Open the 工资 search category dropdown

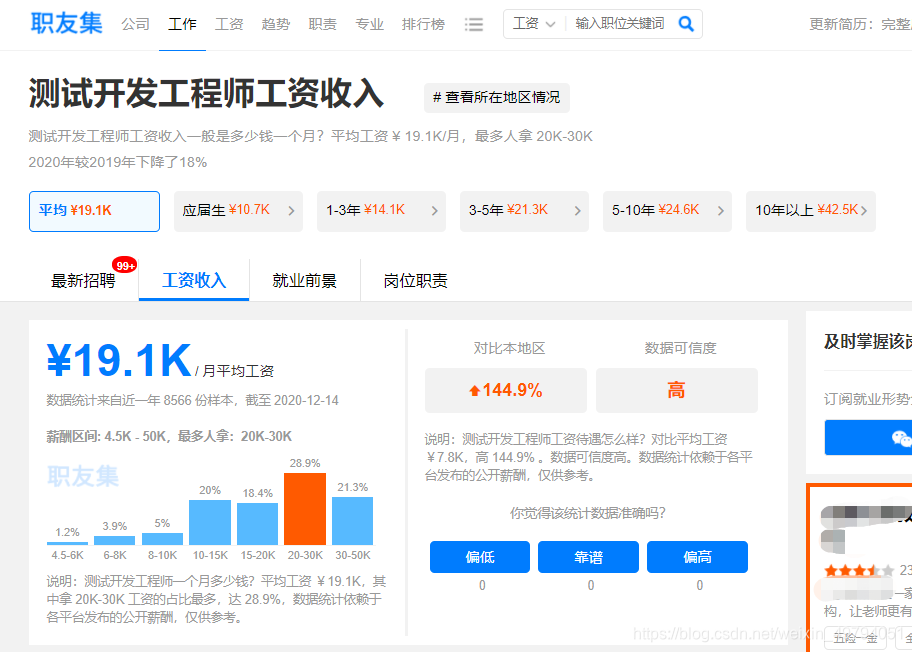click(534, 22)
